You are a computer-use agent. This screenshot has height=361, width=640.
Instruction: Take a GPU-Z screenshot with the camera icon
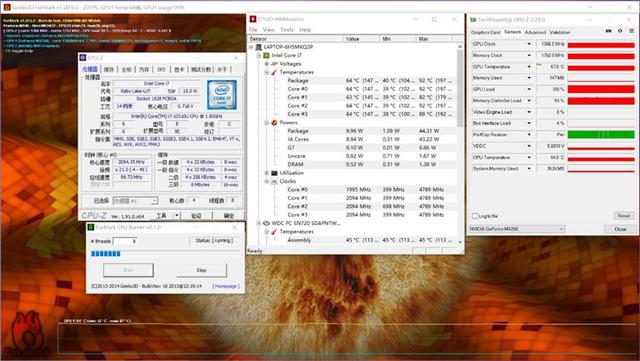(x=609, y=31)
